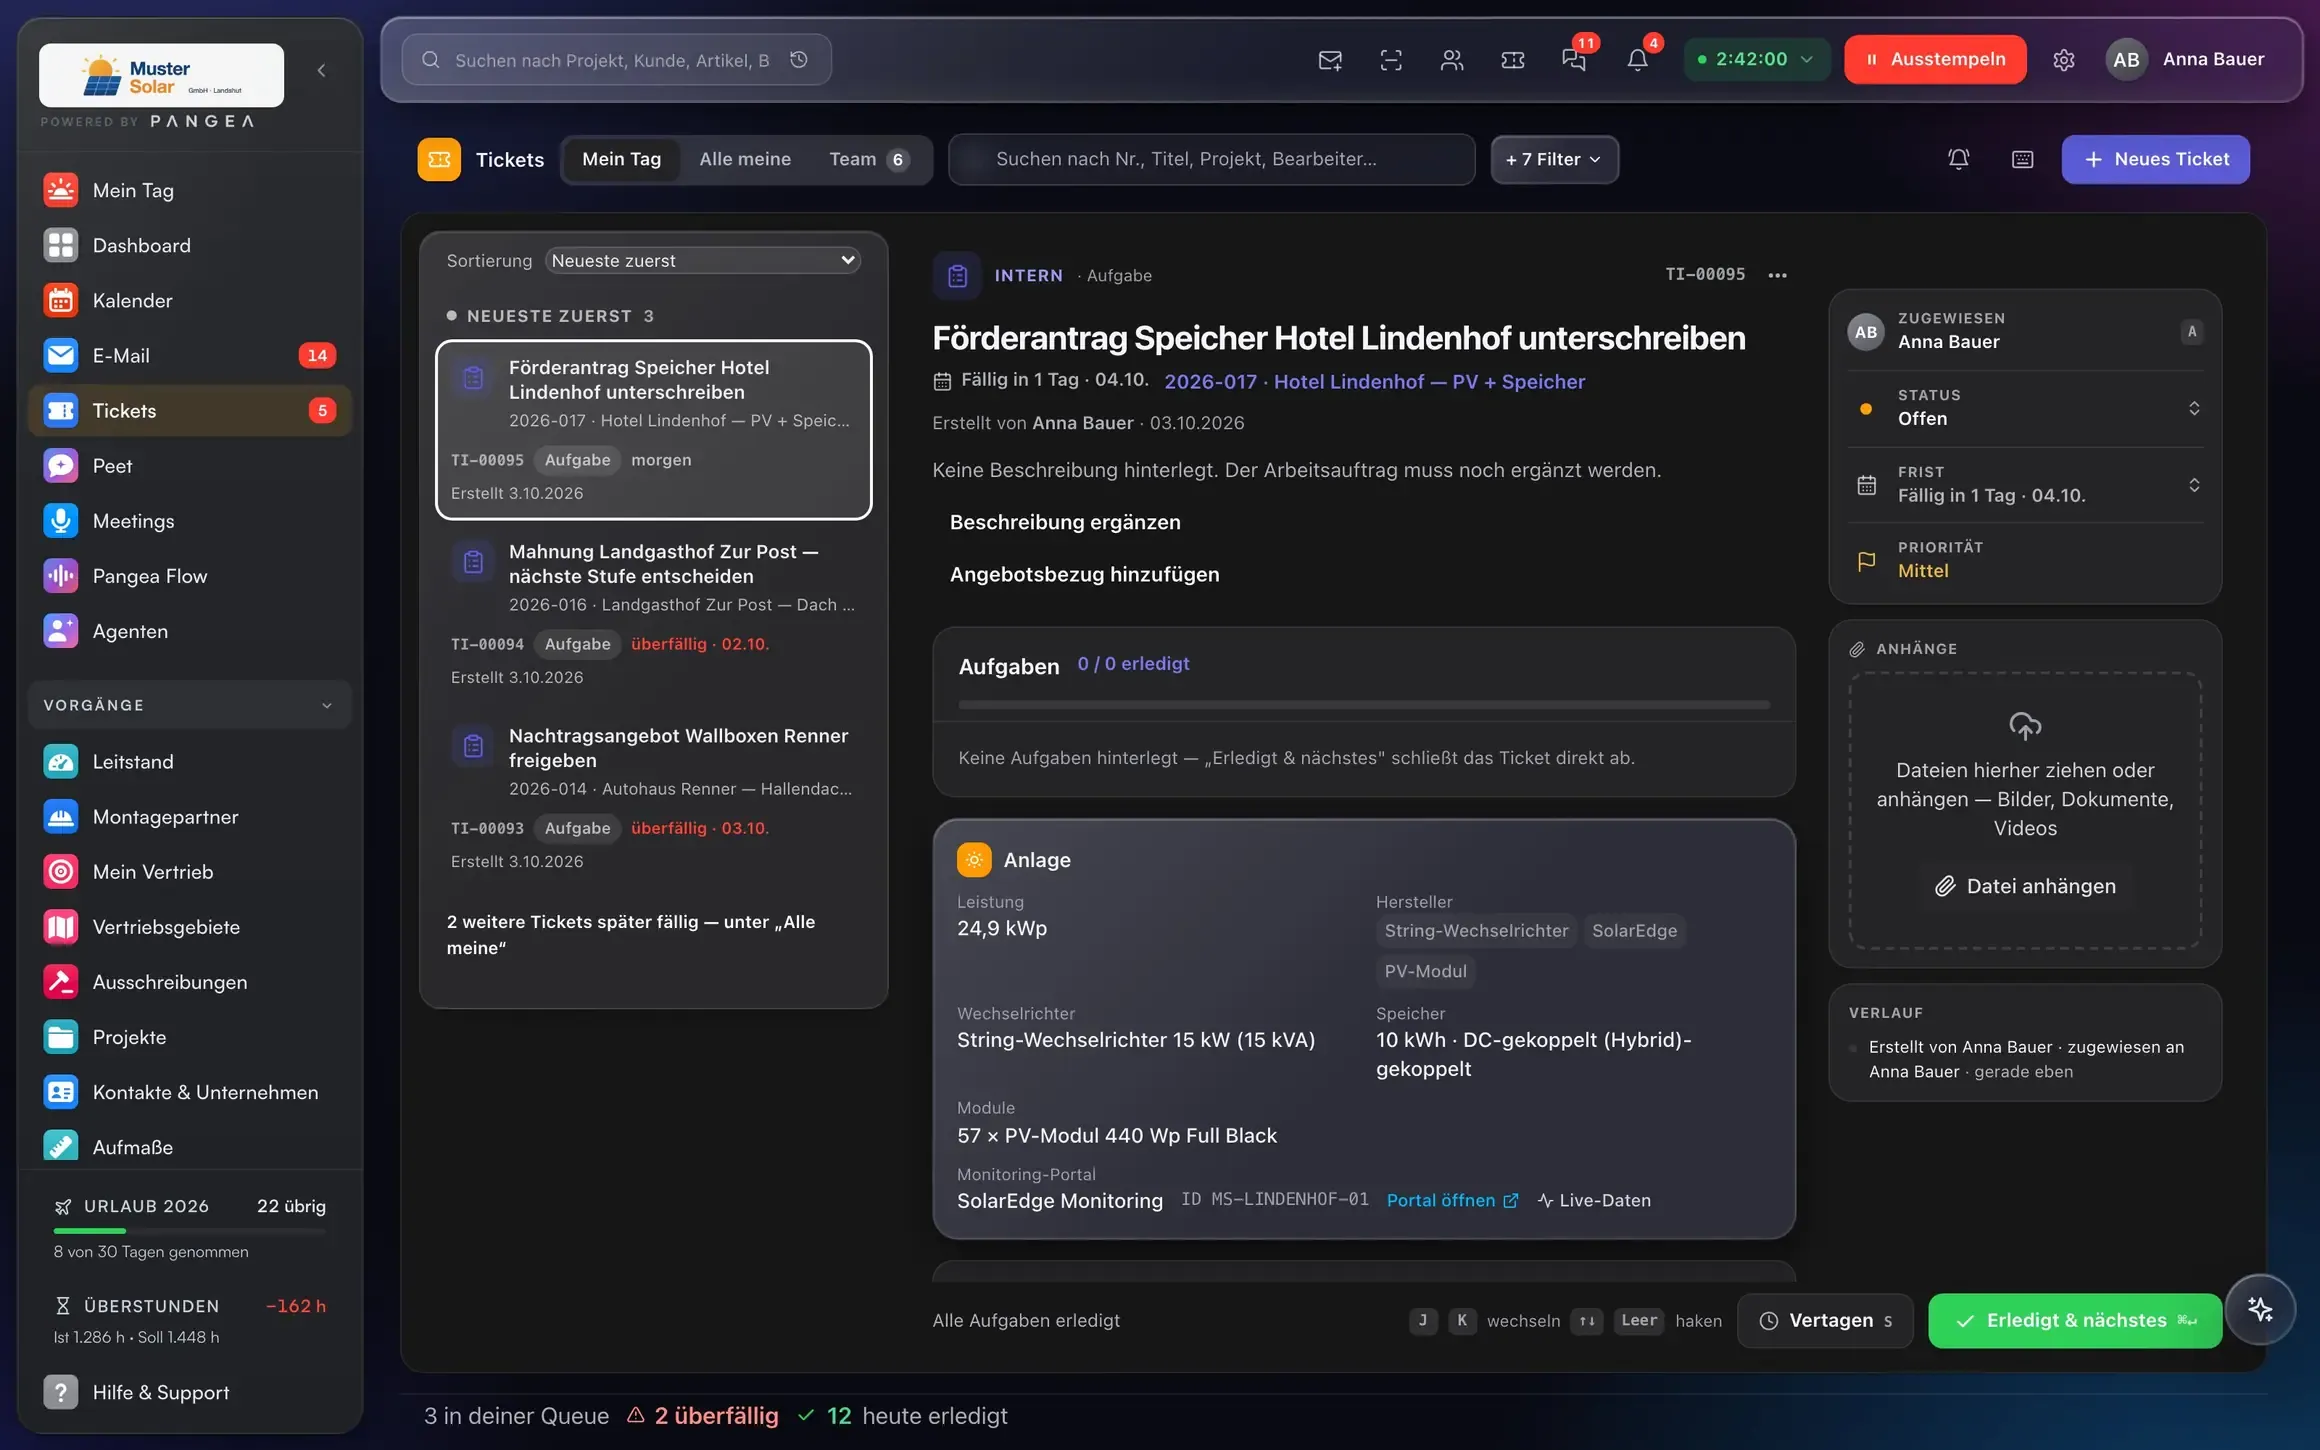Switch to the Alle meine tab
Viewport: 2320px width, 1450px height.
coord(745,159)
